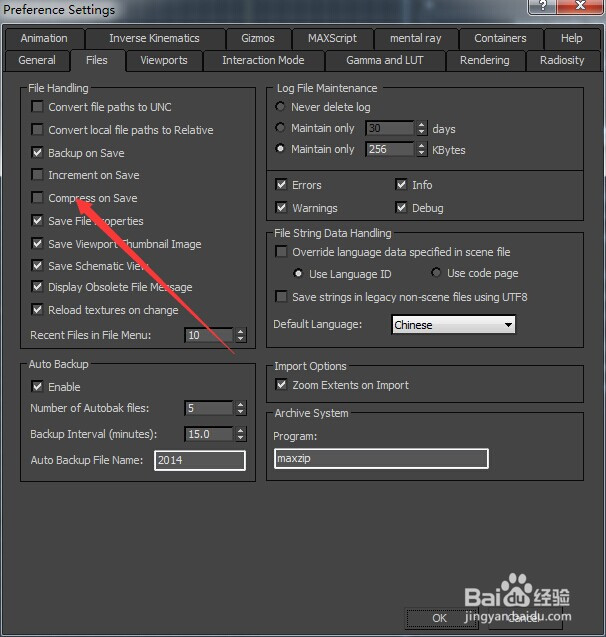
Task: Open the Gamma and LUT tab
Action: point(385,61)
